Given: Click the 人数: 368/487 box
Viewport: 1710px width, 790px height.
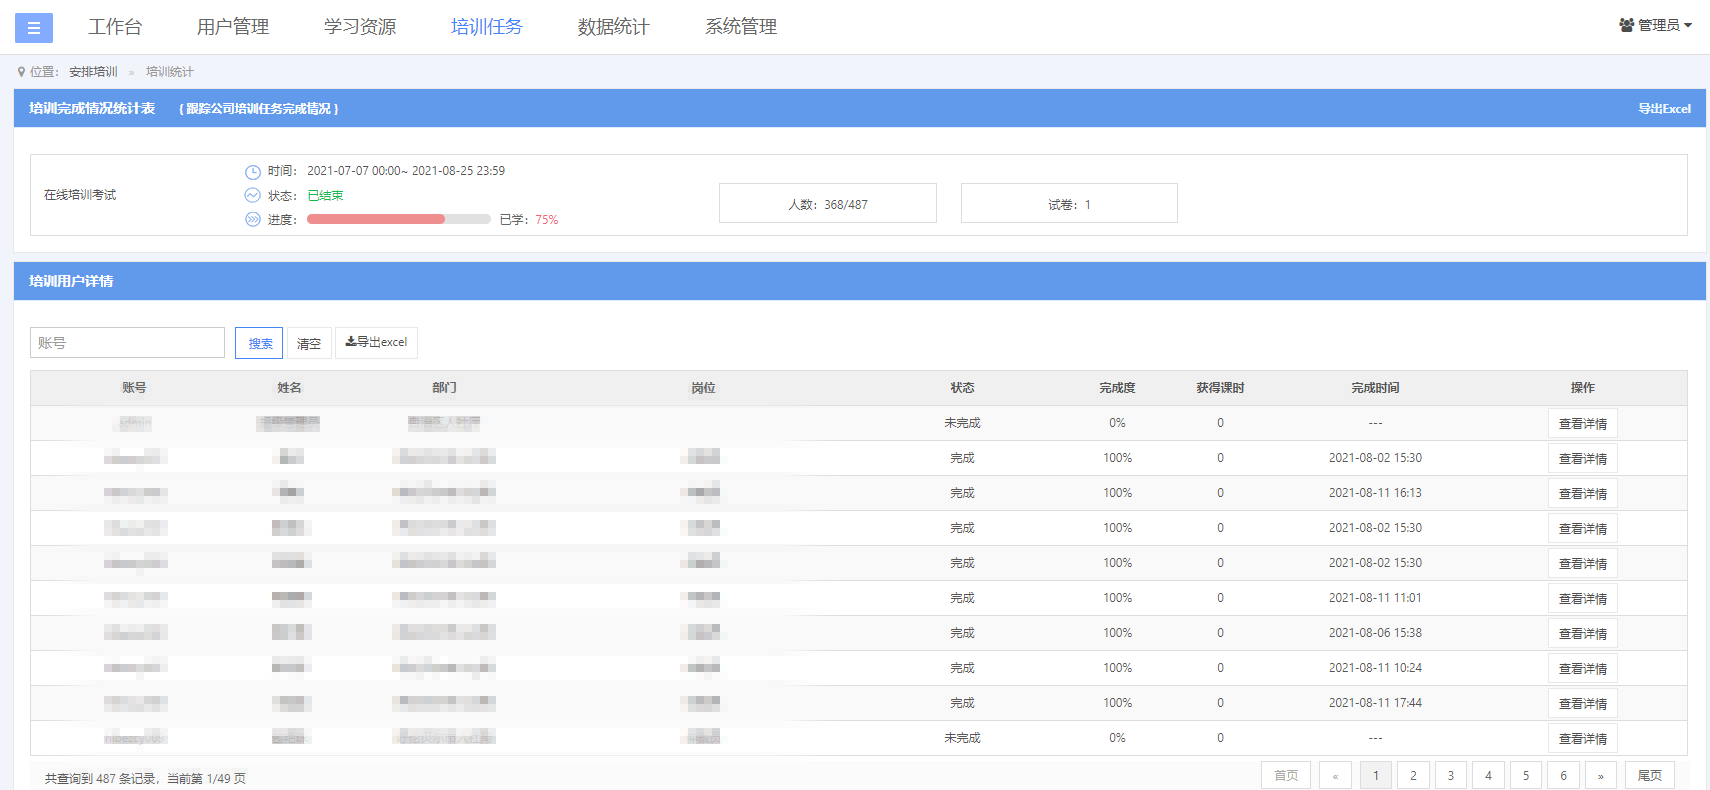Looking at the screenshot, I should click(x=828, y=203).
